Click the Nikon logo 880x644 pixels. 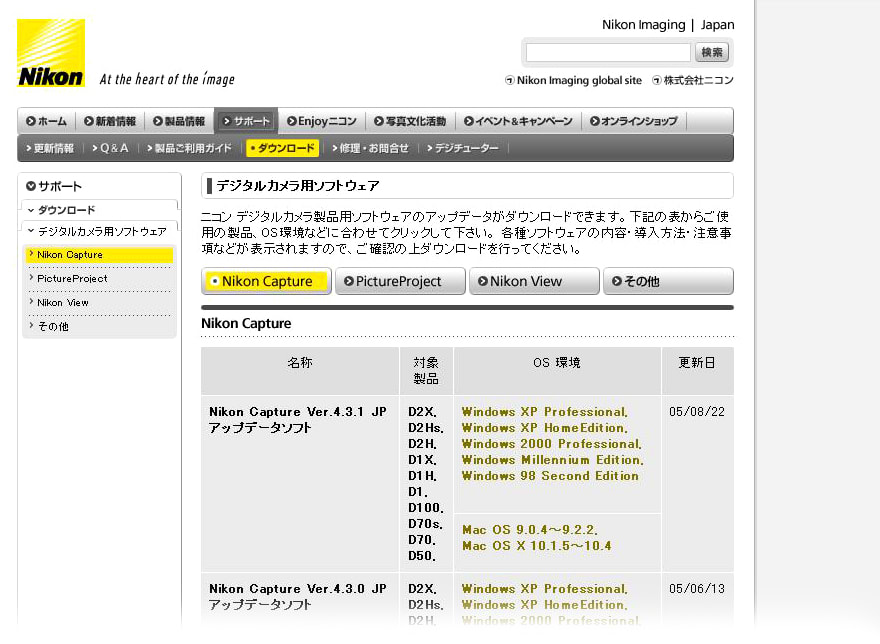[x=51, y=53]
